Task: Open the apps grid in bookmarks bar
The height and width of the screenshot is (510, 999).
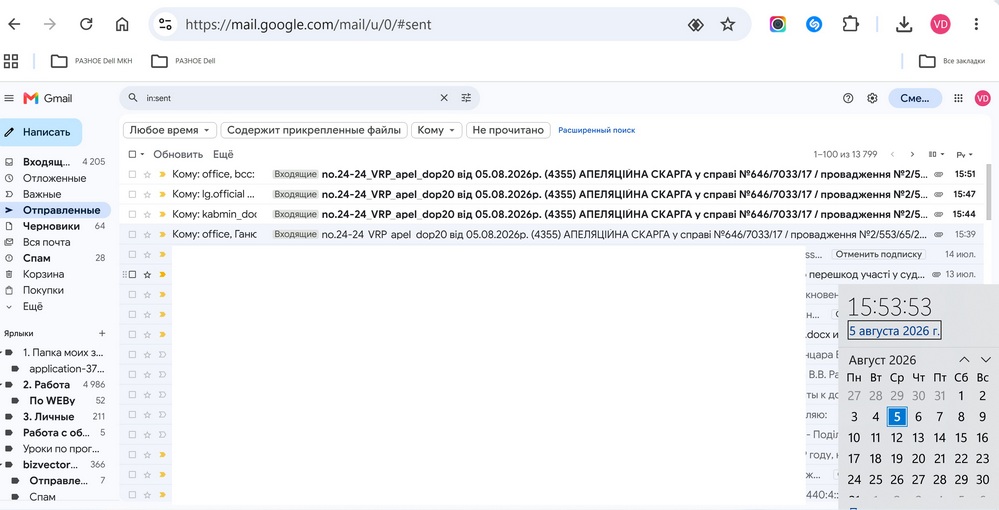Action: coord(11,61)
